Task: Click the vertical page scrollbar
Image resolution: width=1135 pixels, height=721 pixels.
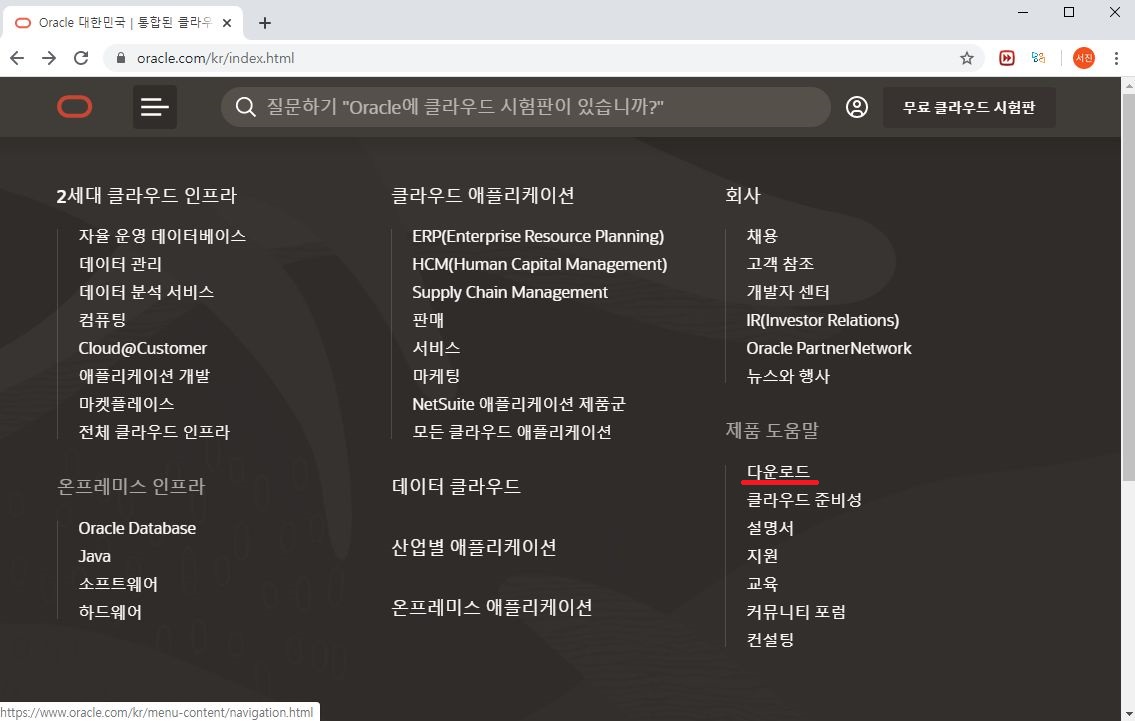Action: click(x=1128, y=286)
